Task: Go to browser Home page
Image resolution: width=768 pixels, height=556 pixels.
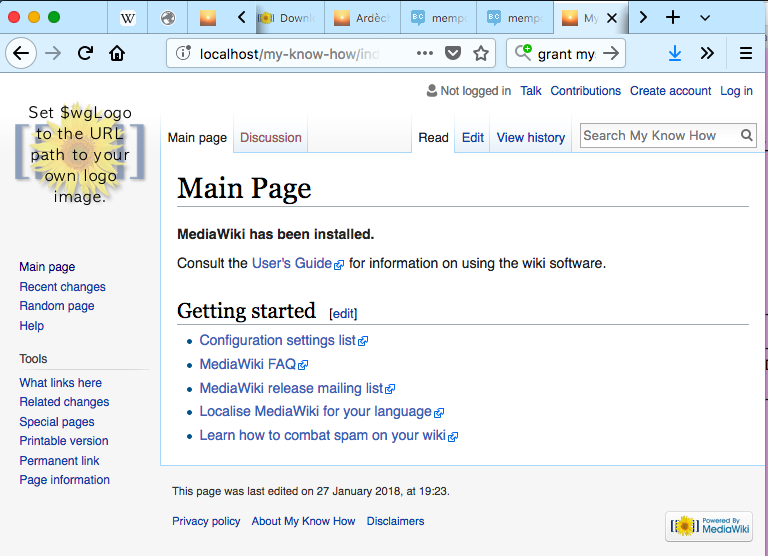Action: click(117, 53)
